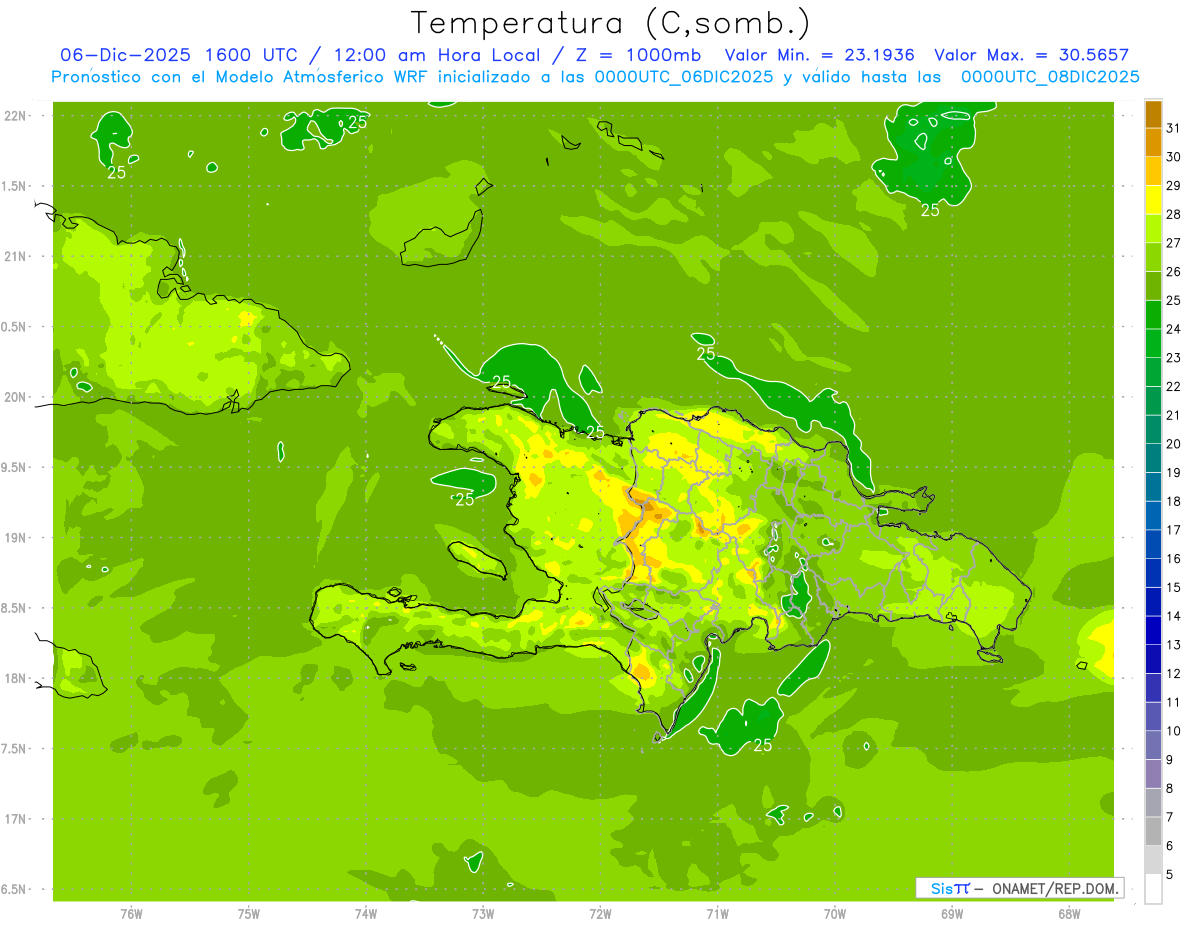1200x927 pixels.
Task: Click the '73W' longitude axis label
Action: point(483,914)
